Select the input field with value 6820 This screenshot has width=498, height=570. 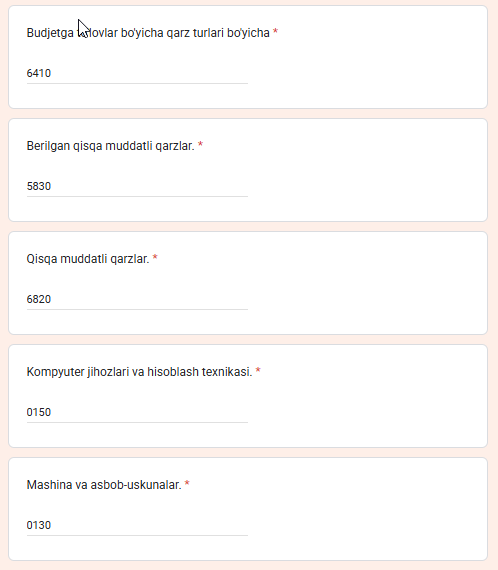point(137,299)
